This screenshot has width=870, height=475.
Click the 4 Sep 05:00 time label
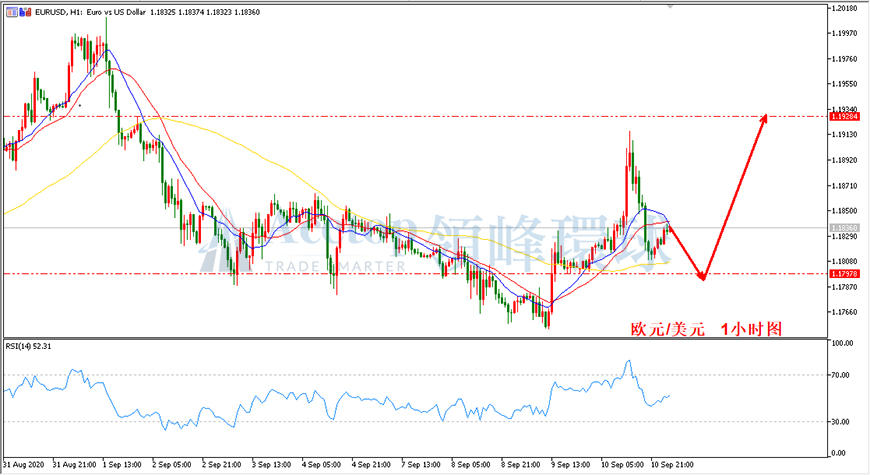(x=321, y=464)
